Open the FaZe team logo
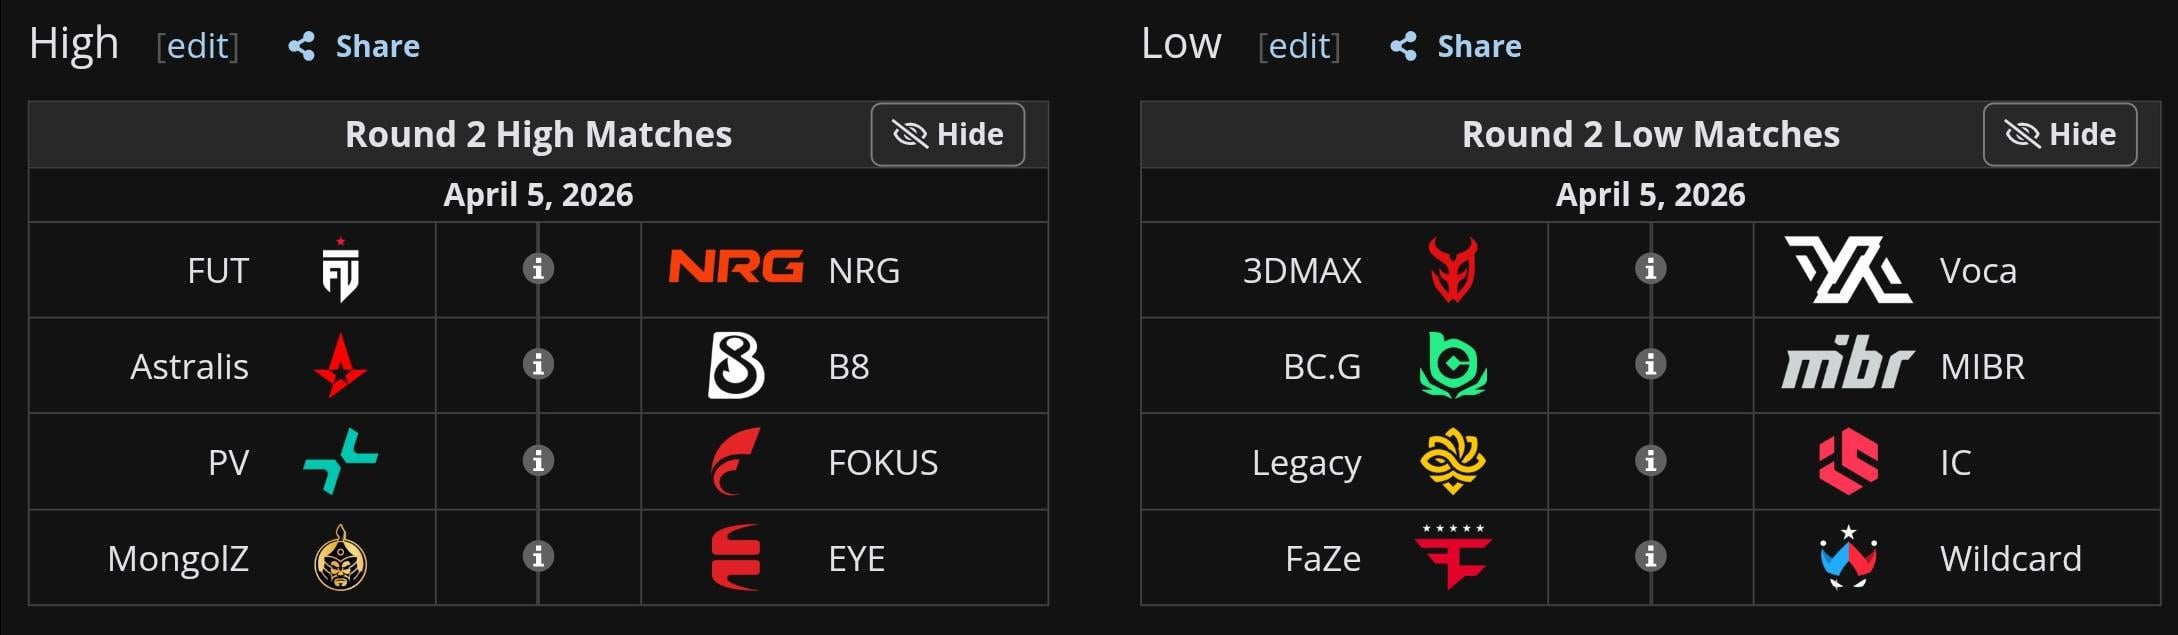Screen dimensions: 2178x635 (x=1452, y=556)
